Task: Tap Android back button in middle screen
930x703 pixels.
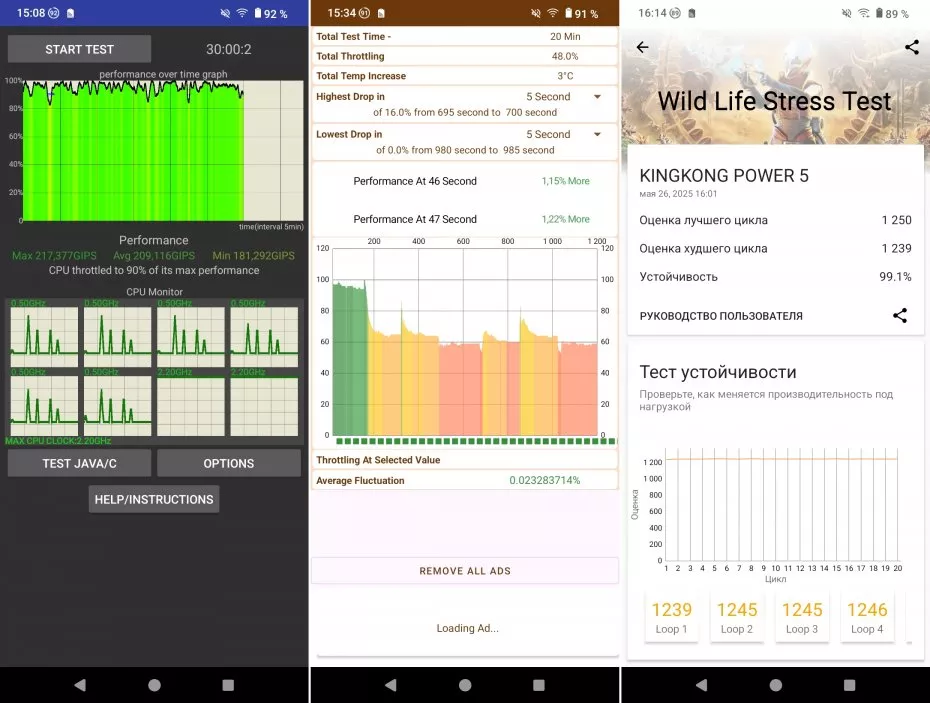Action: (x=390, y=685)
